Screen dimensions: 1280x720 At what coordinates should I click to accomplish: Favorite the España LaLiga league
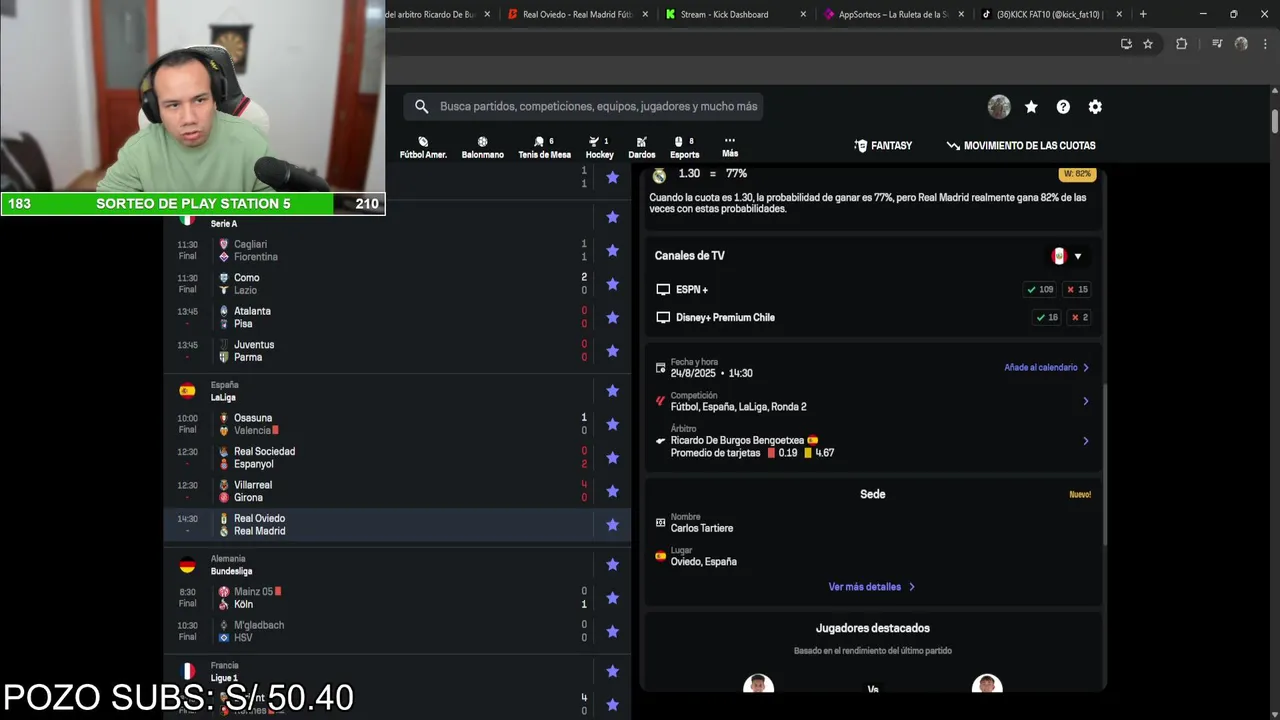(612, 391)
